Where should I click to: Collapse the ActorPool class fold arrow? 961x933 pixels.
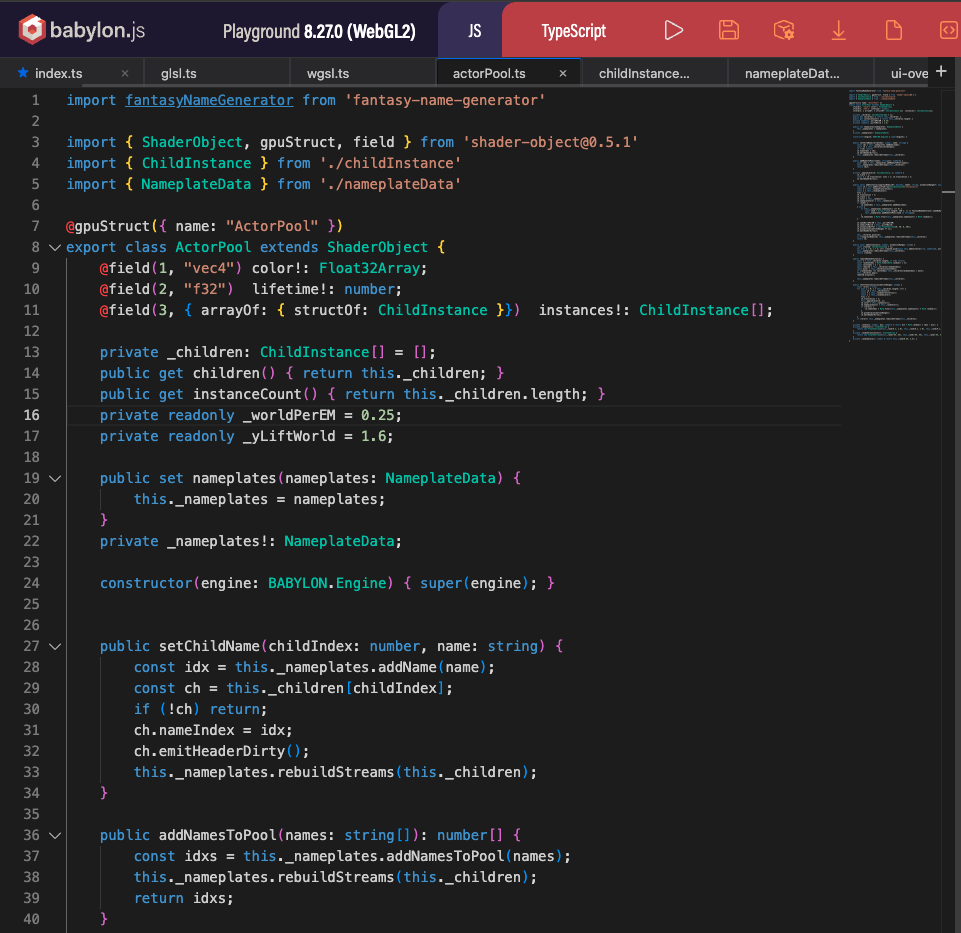(x=54, y=247)
